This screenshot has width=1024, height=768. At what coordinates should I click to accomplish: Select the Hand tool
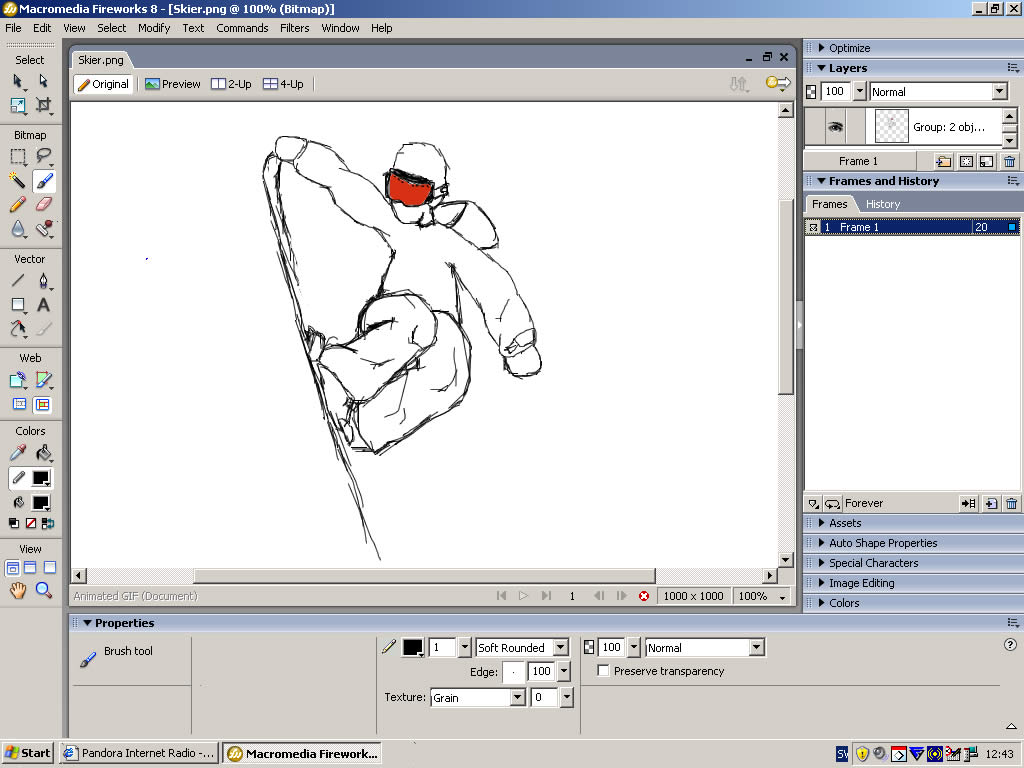click(18, 591)
